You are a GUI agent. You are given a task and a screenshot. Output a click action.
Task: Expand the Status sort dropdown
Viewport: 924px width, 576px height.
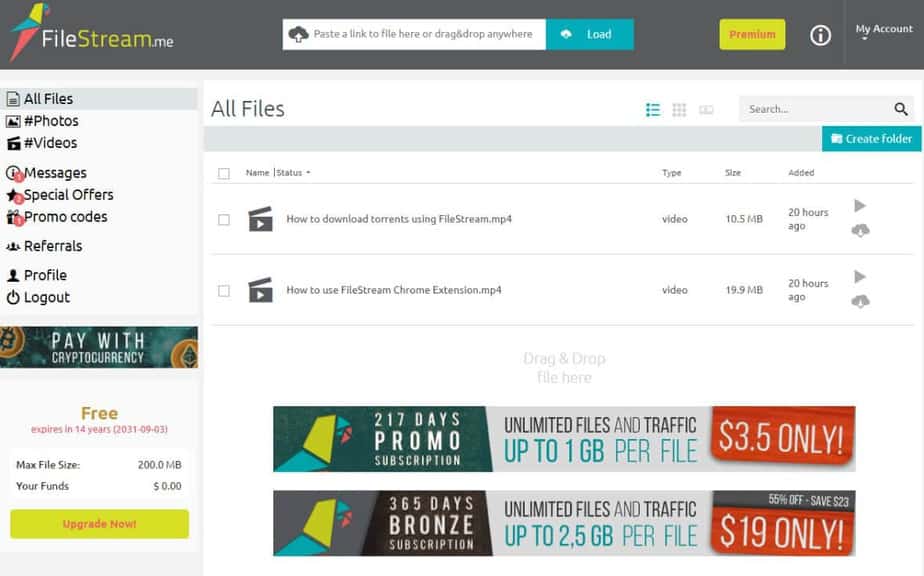pyautogui.click(x=293, y=173)
